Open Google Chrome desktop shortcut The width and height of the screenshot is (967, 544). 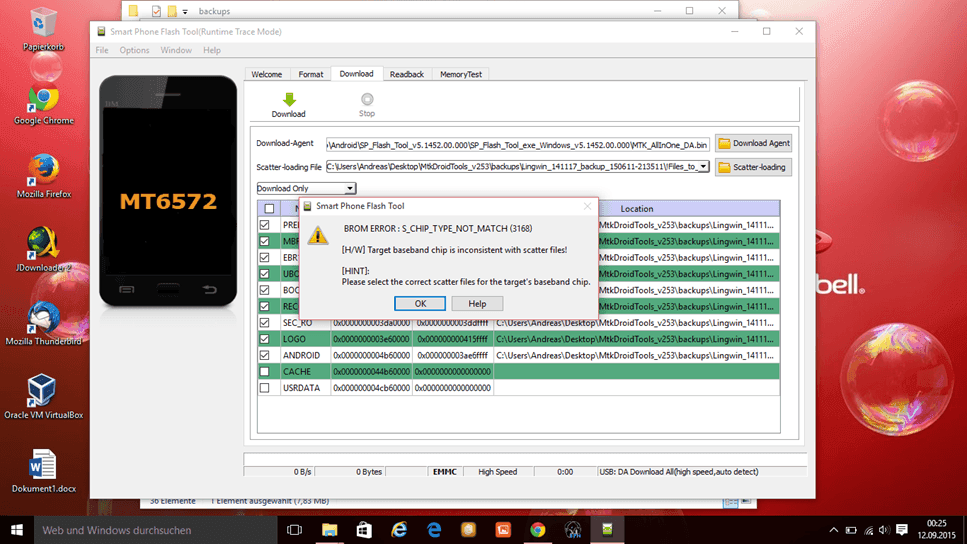click(x=44, y=106)
